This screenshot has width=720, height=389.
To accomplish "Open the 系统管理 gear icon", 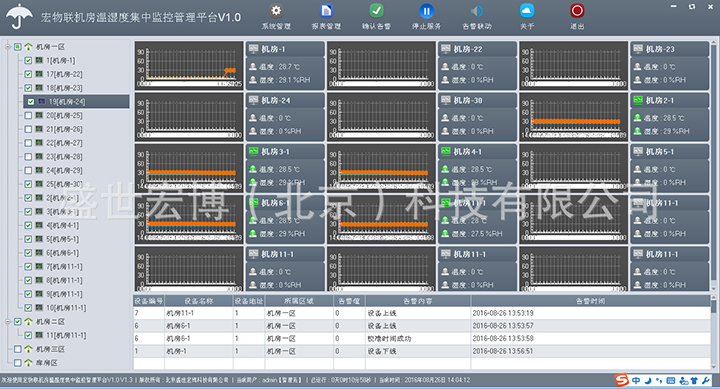I will click(276, 11).
